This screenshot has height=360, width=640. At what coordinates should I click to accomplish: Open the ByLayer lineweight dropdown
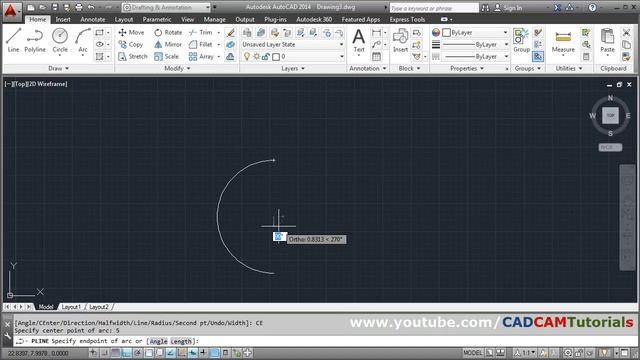(476, 44)
